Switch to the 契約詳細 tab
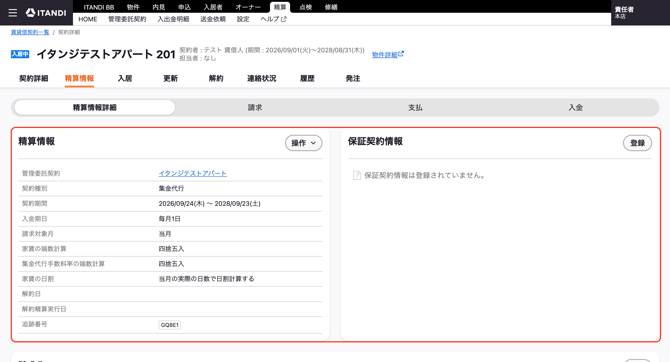Screen dimensions: 670x362 point(34,79)
